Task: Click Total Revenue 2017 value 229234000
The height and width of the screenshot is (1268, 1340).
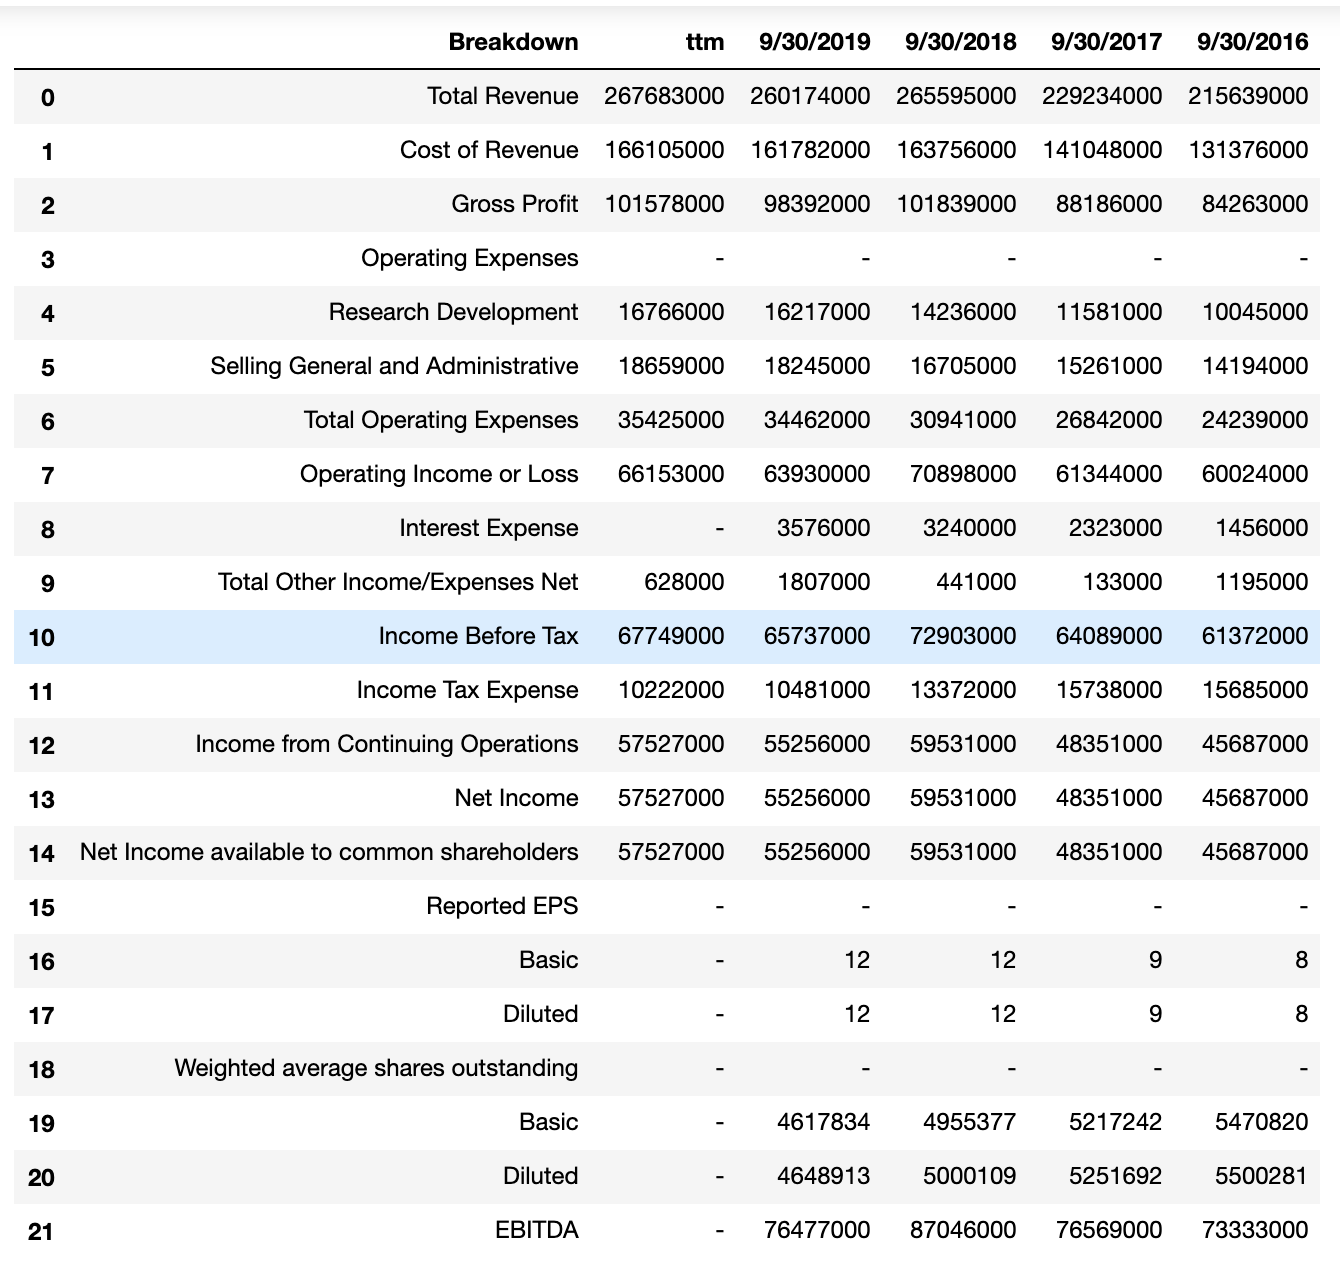Action: pos(1102,96)
